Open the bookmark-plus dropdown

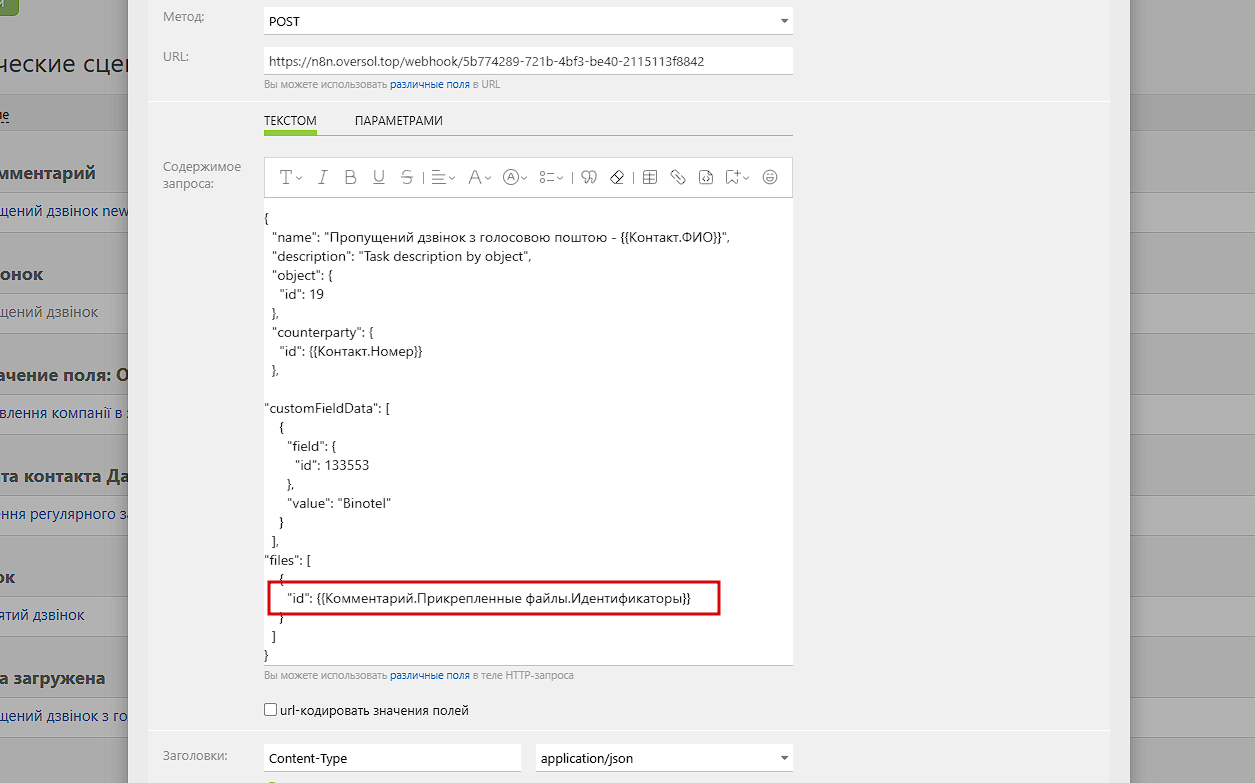[x=737, y=177]
